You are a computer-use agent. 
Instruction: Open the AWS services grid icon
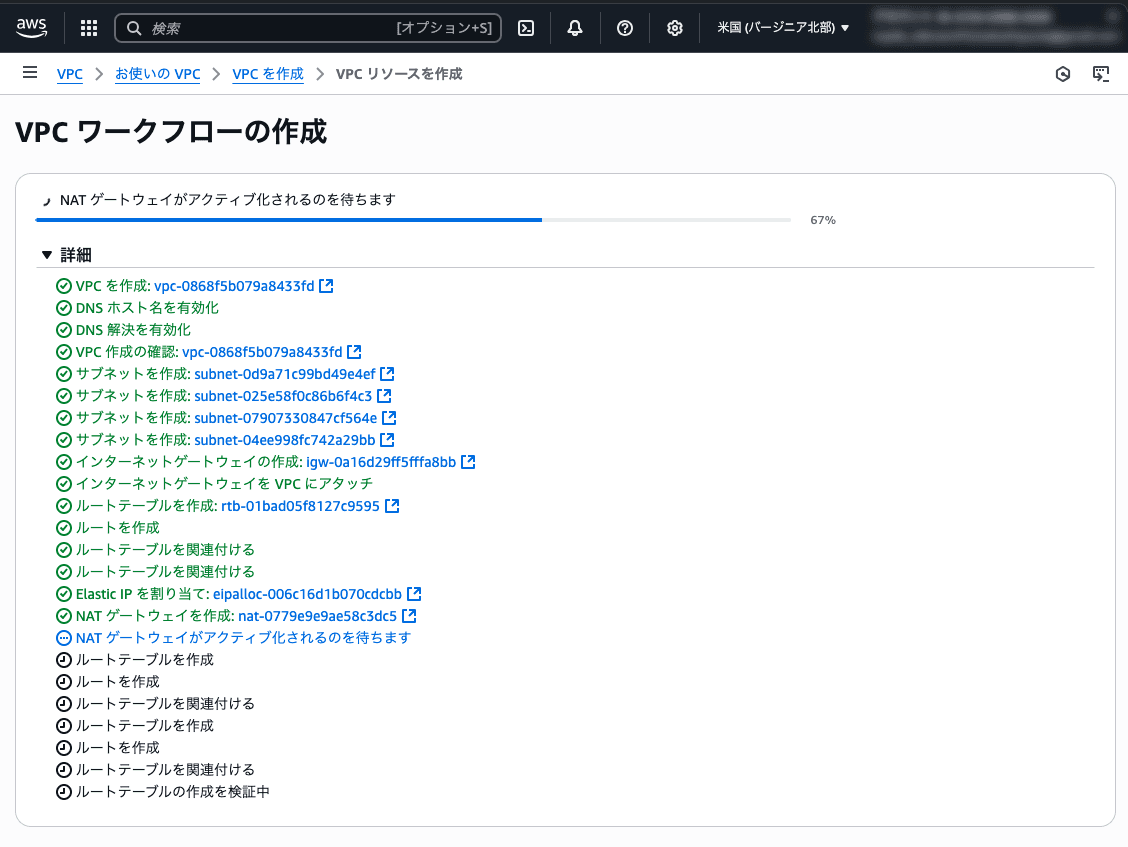point(88,27)
